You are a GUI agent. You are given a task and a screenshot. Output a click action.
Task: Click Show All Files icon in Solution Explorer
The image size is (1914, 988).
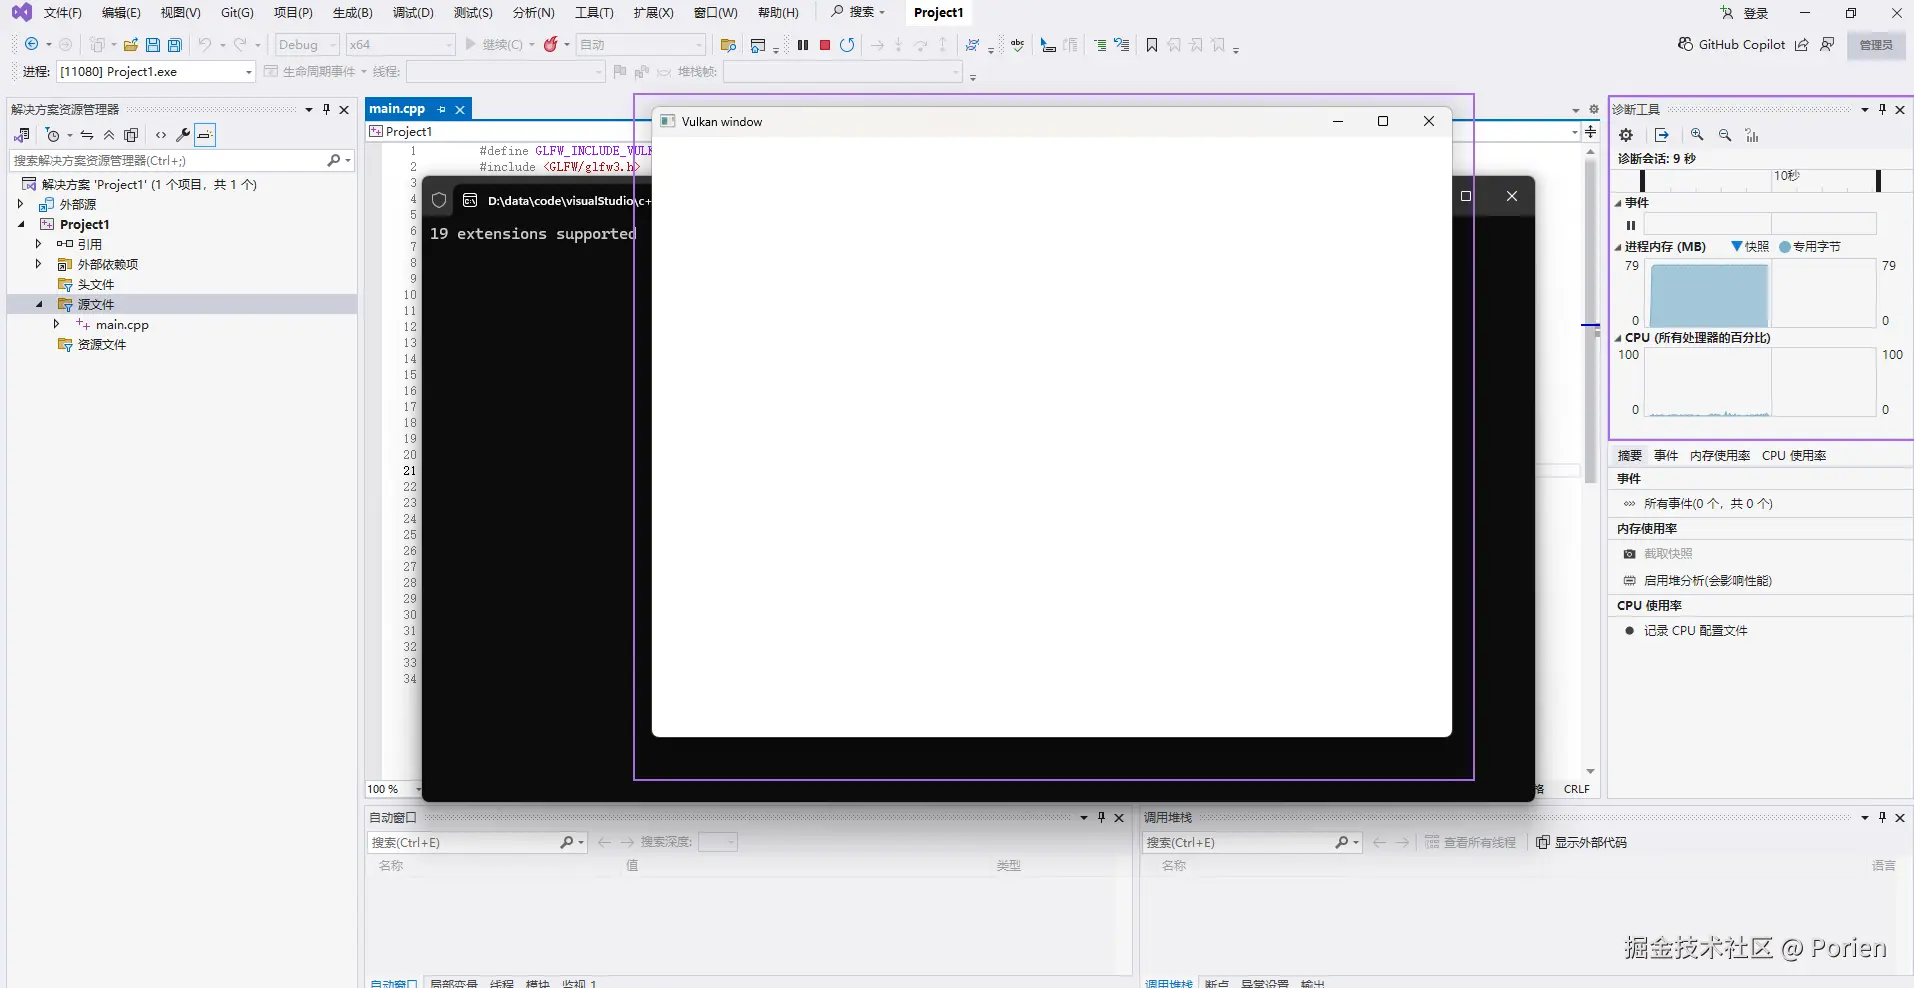(131, 135)
